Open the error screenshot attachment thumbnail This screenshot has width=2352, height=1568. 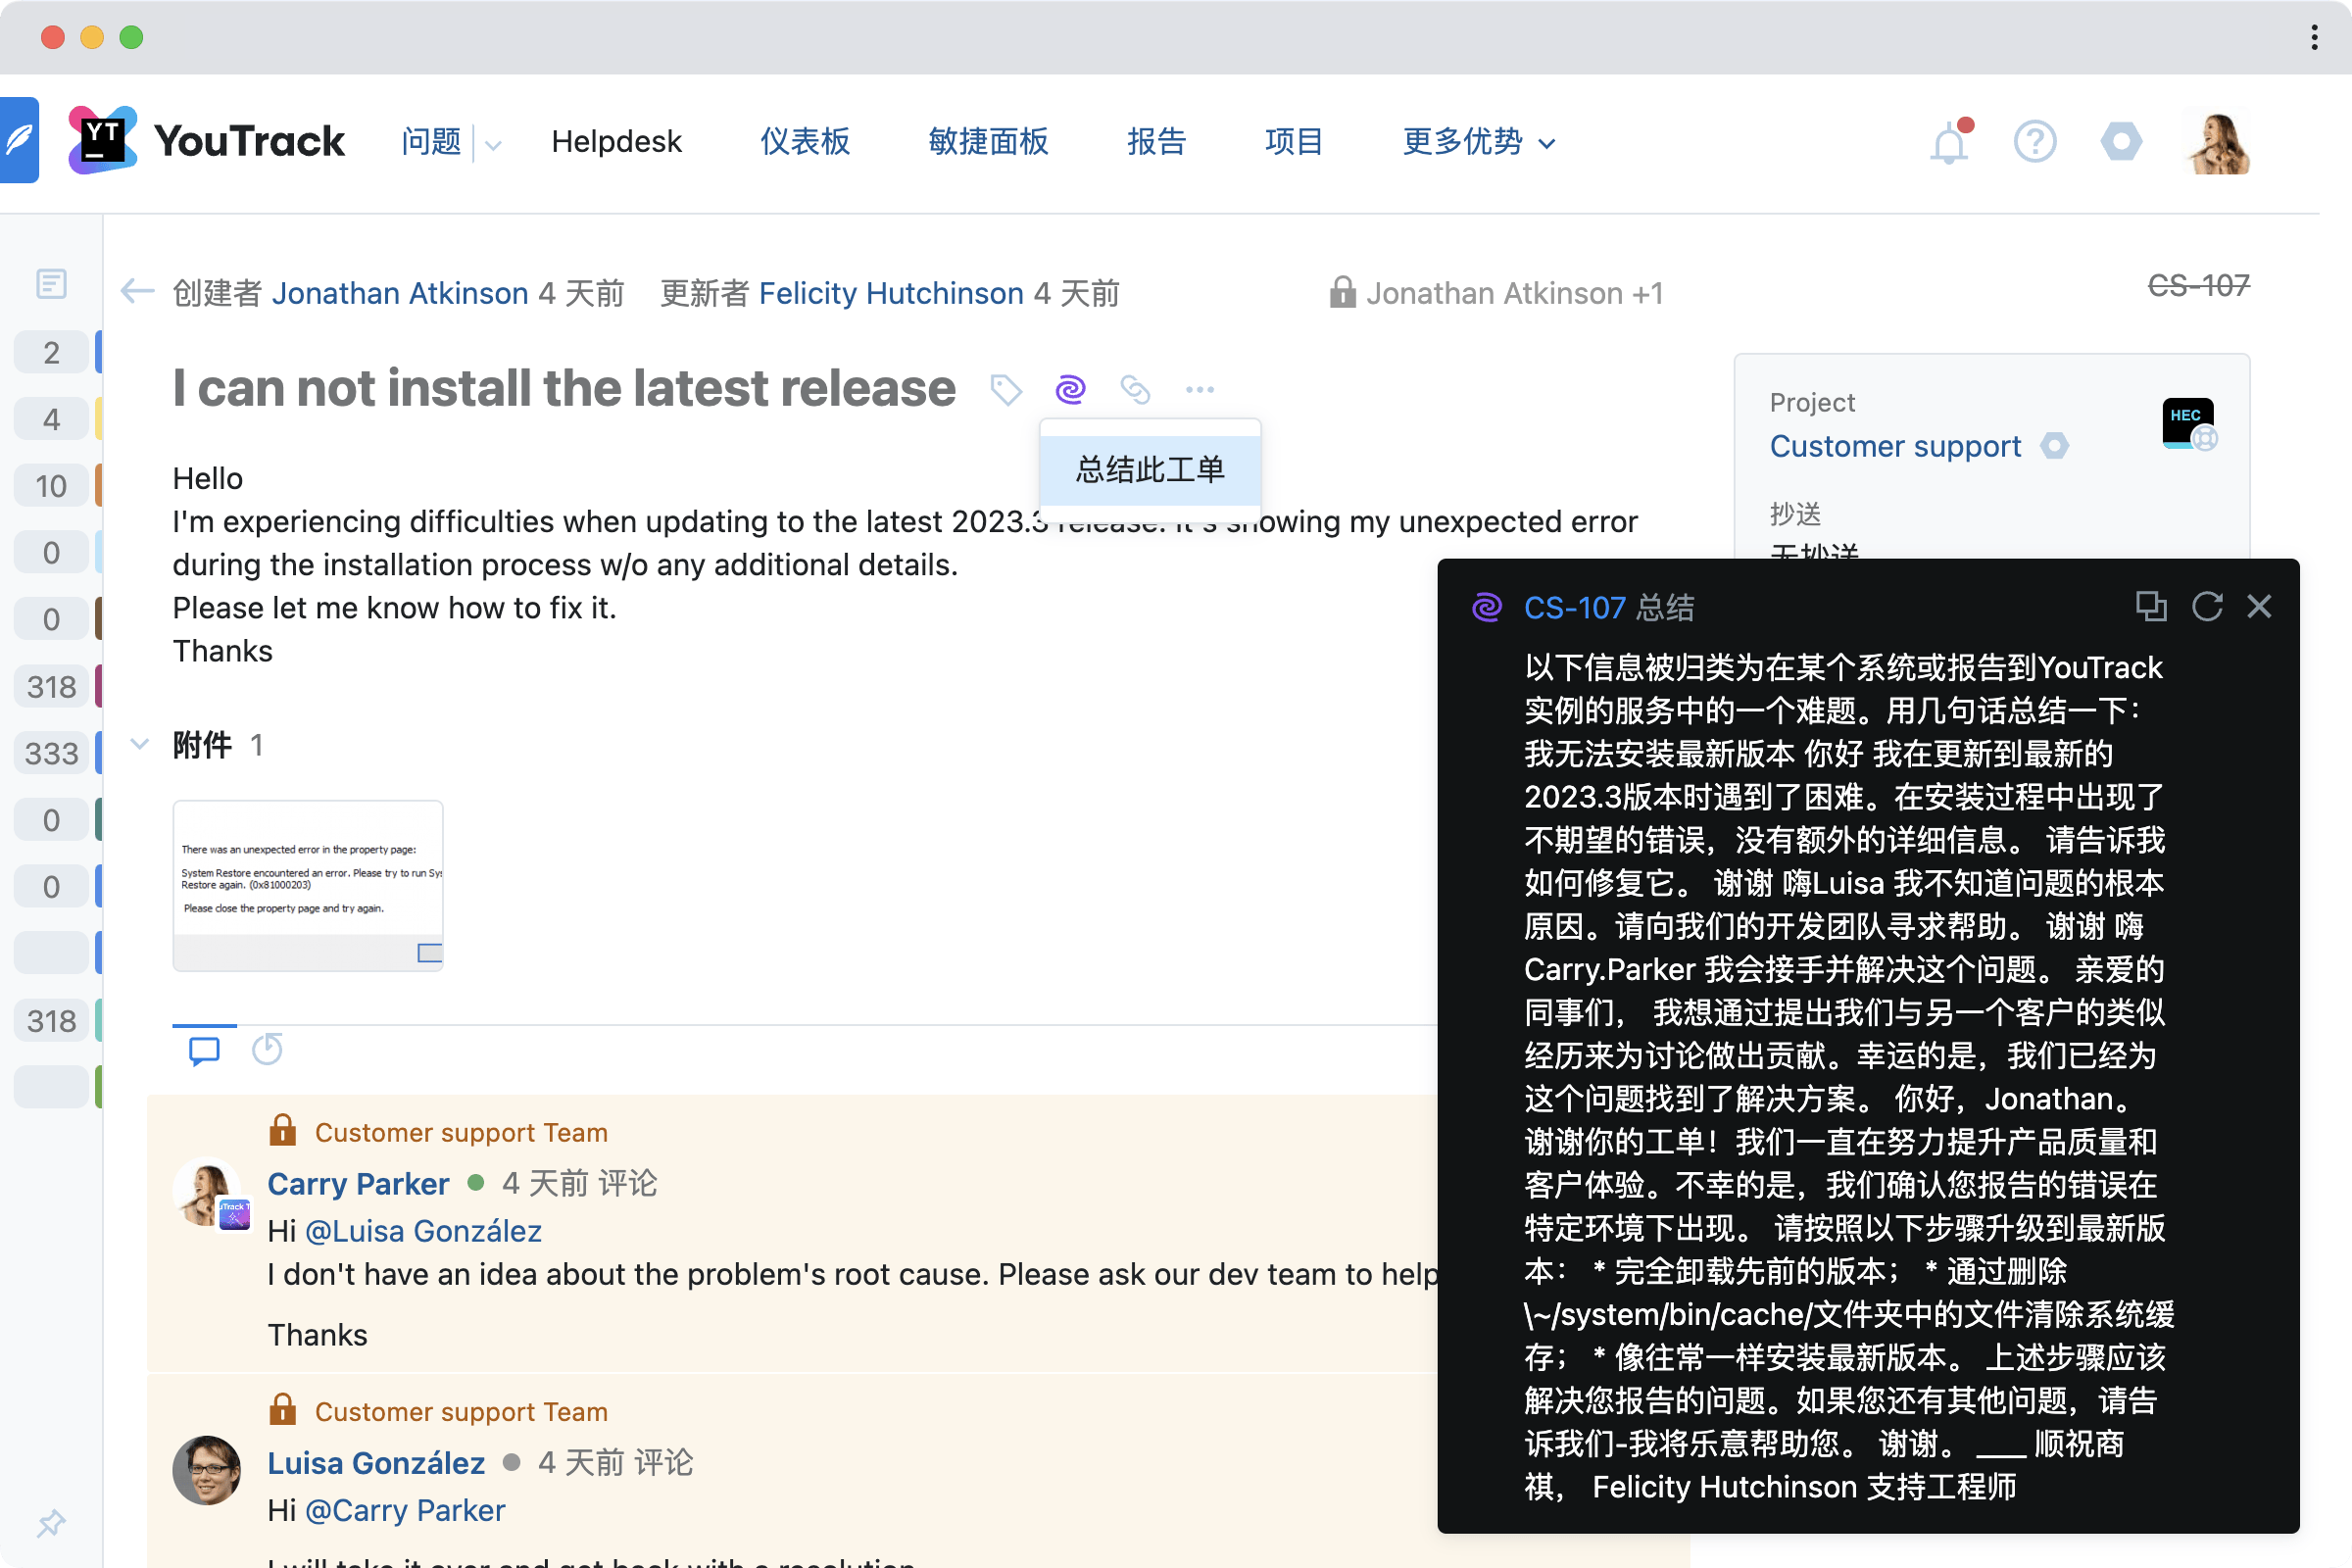[307, 884]
